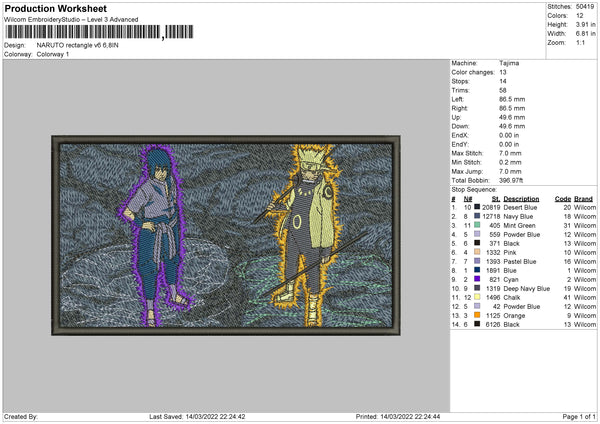Click the Mint Green color swatch
Screen dimensions: 600x424
477,225
